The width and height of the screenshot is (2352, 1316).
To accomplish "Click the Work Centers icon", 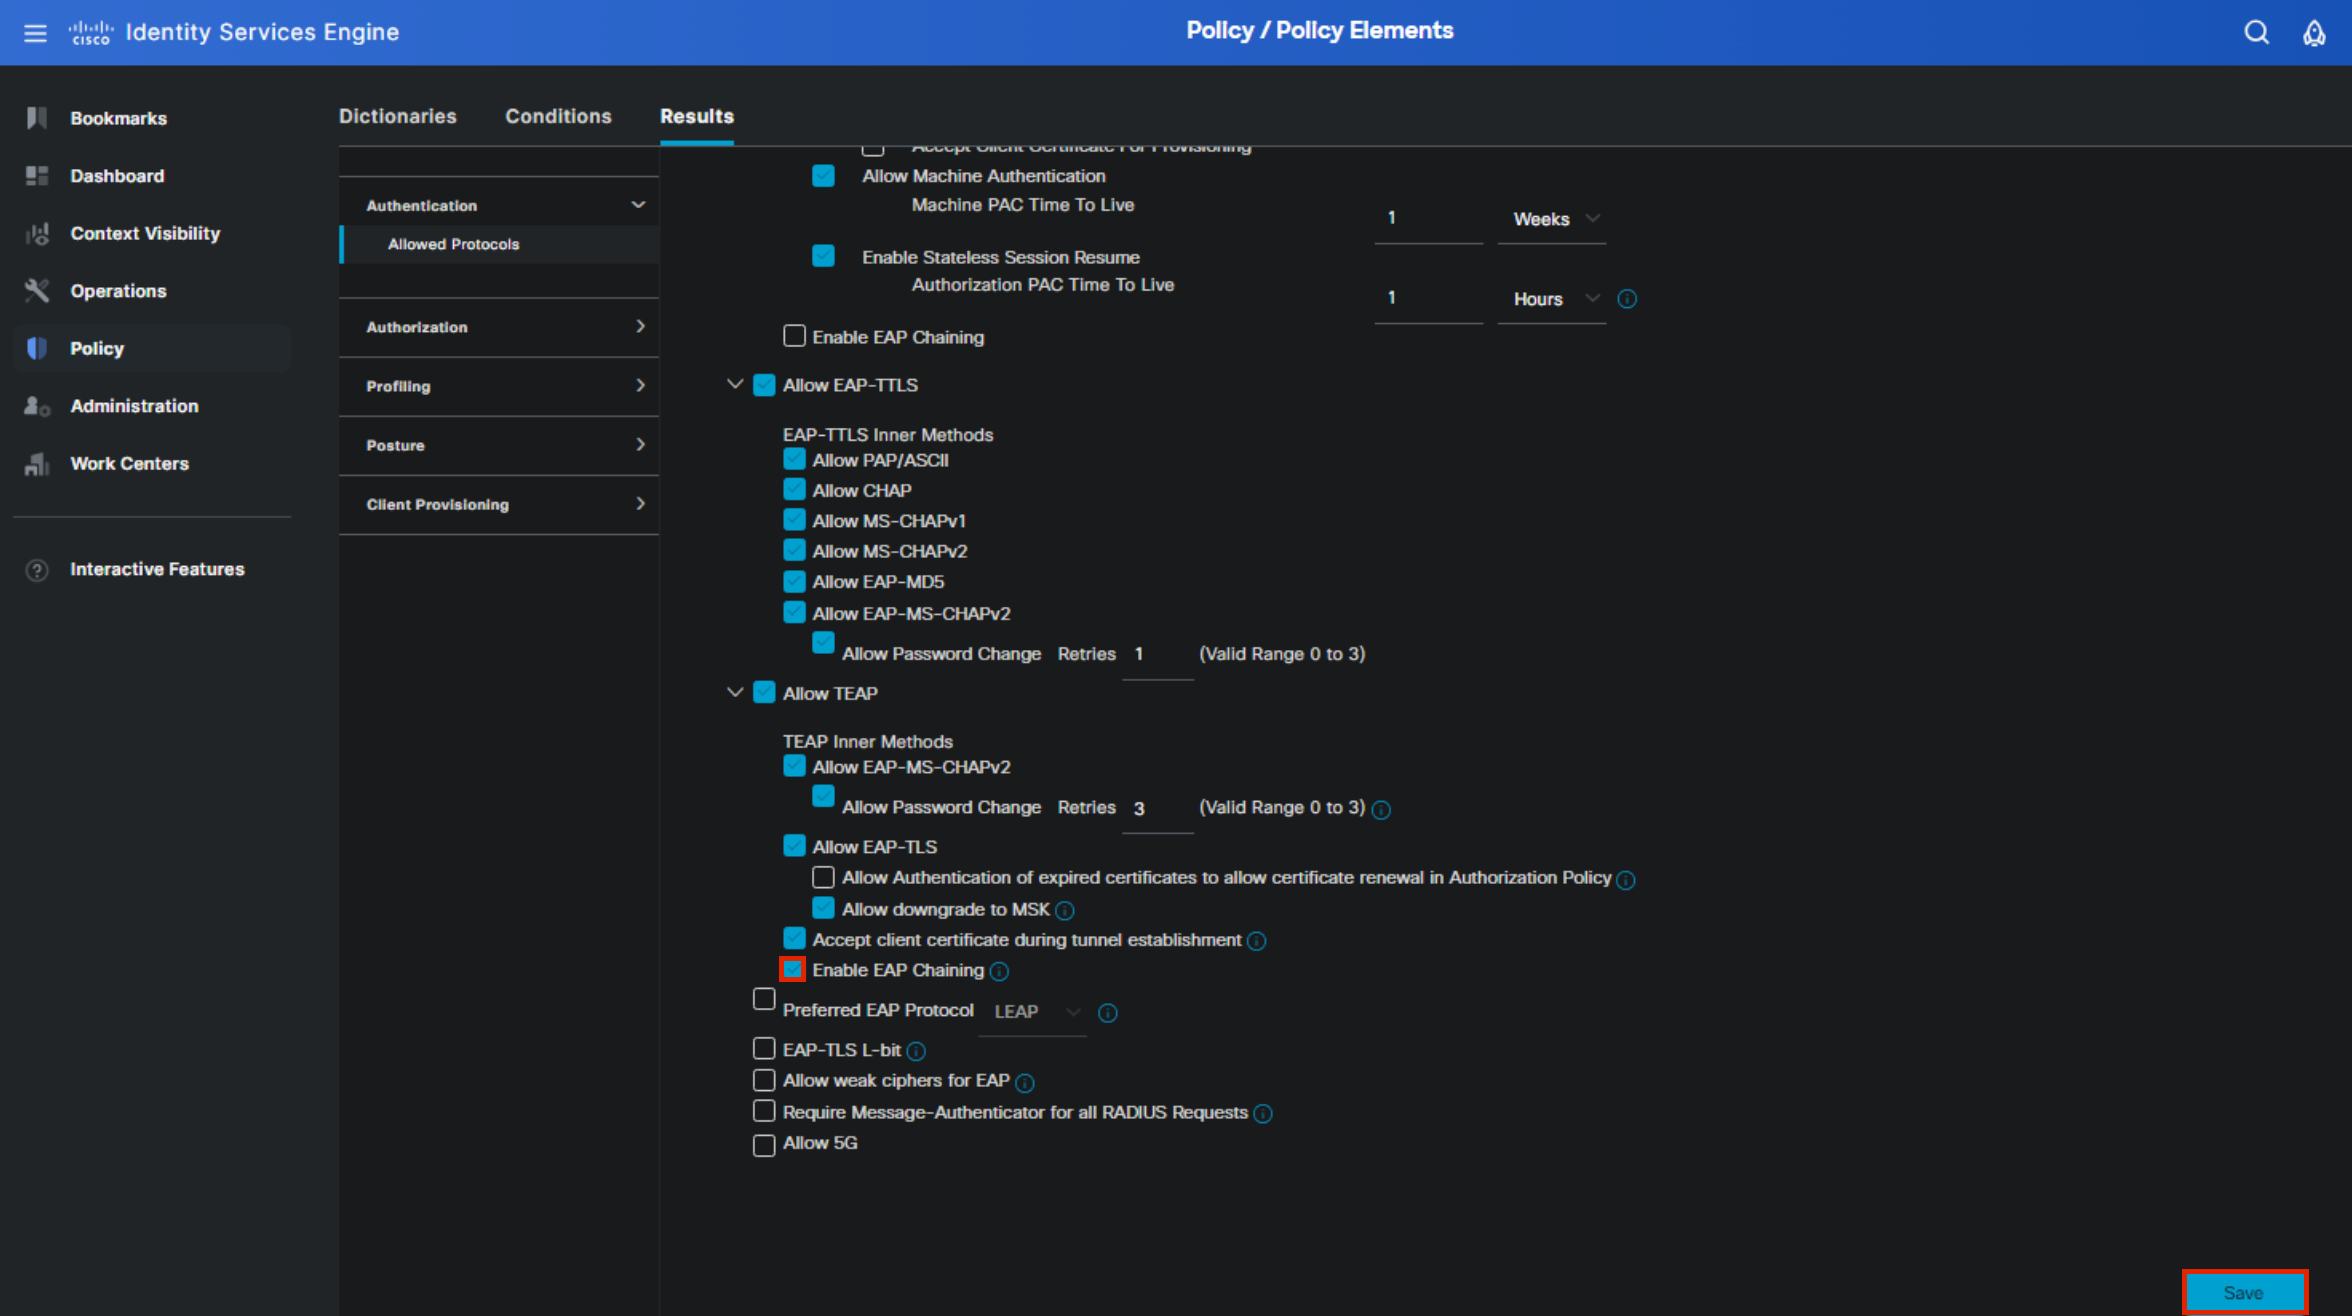I will pyautogui.click(x=37, y=464).
